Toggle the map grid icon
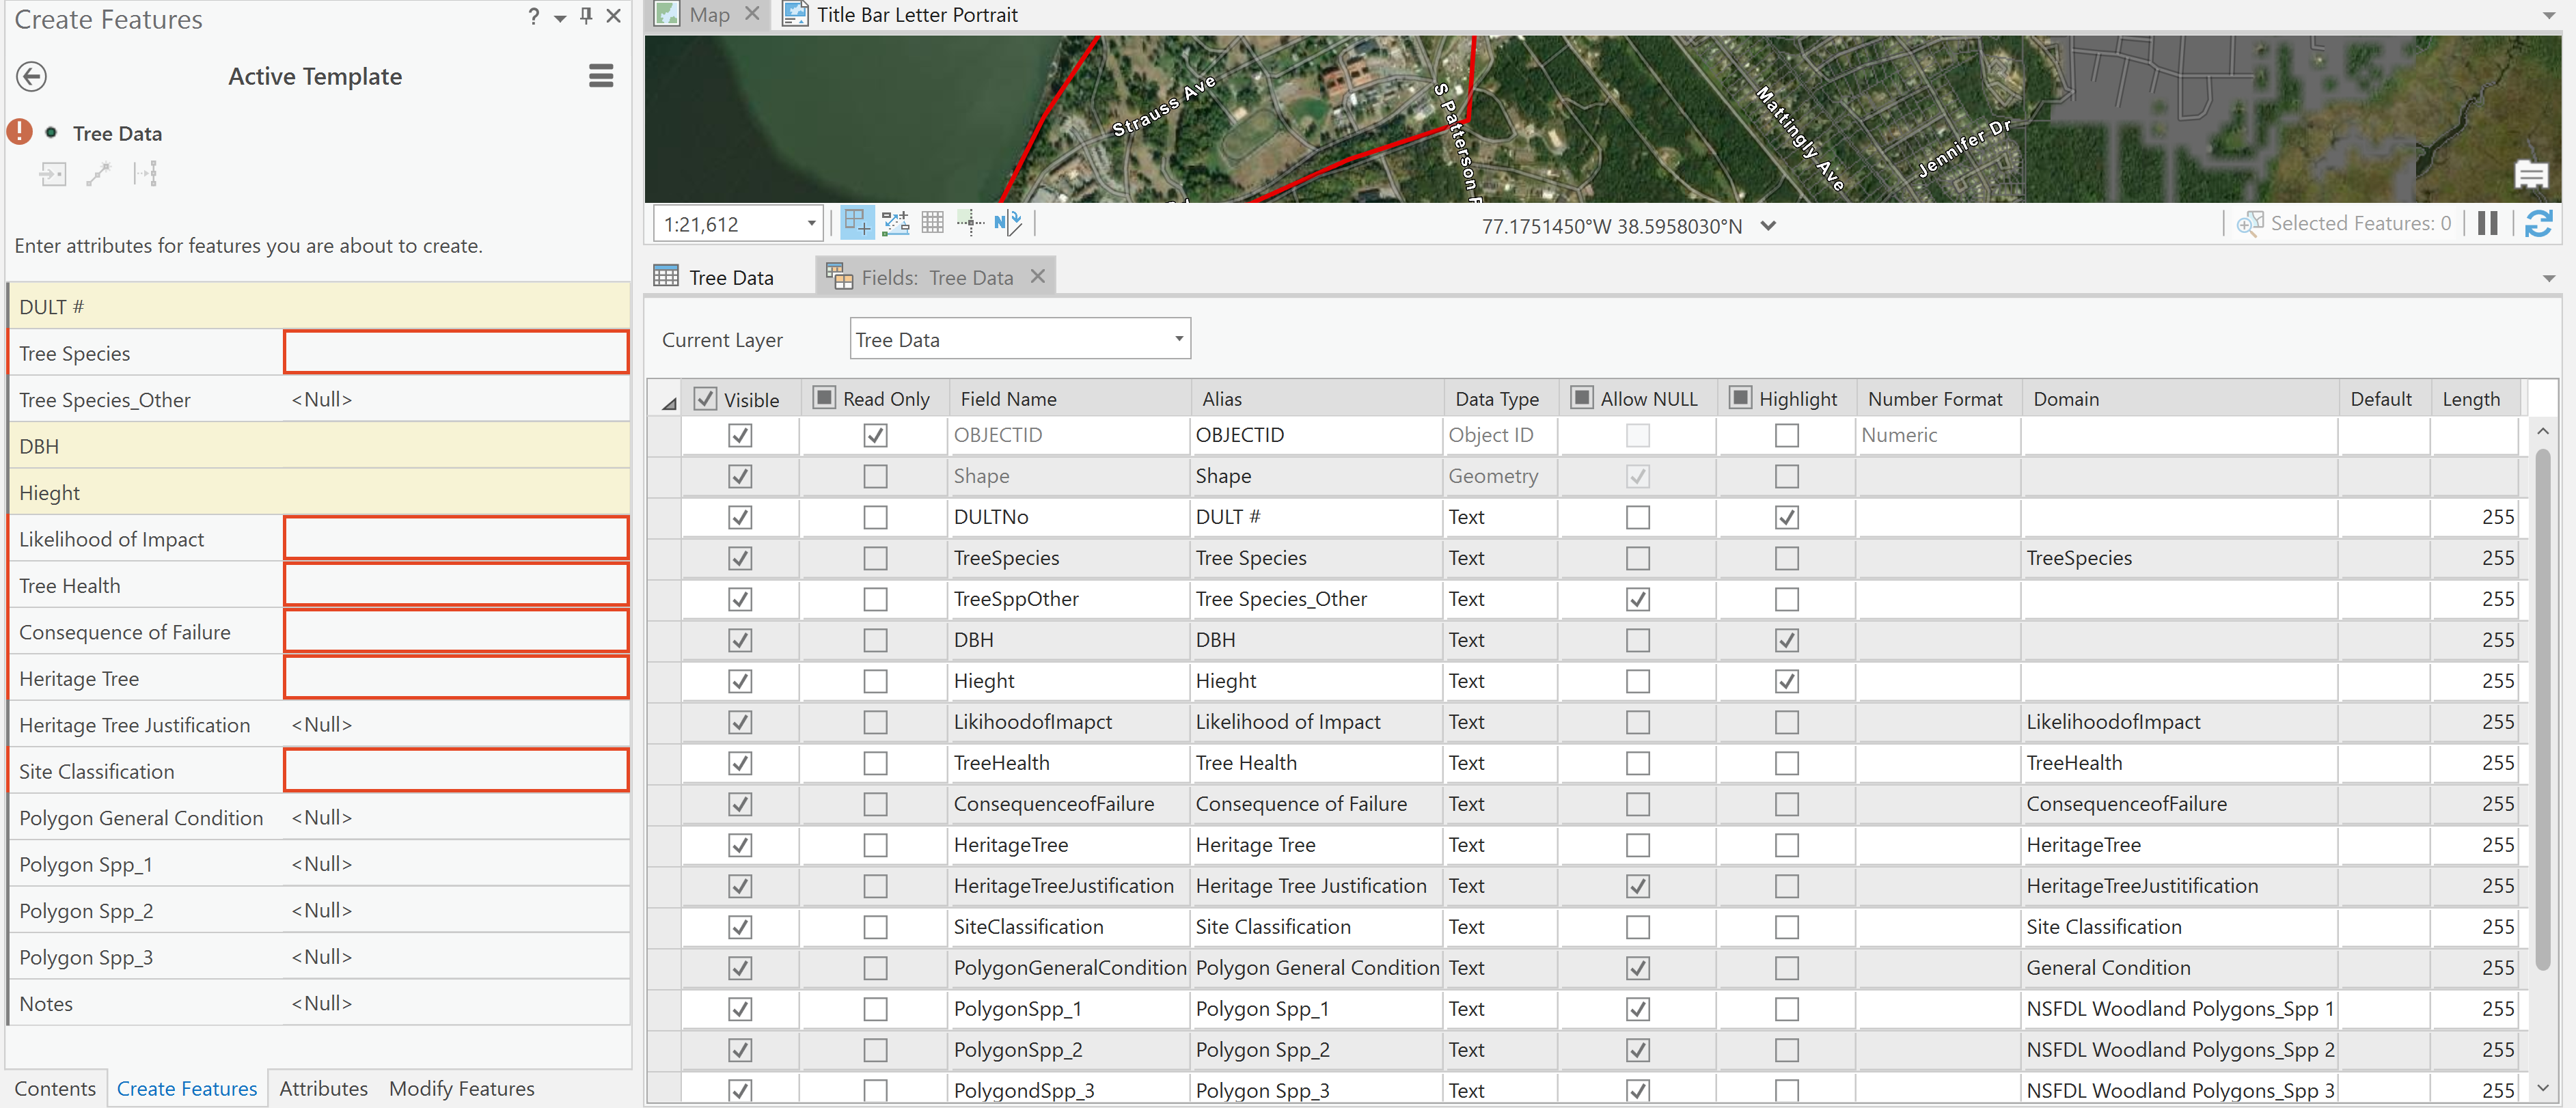2576x1108 pixels. 932,223
